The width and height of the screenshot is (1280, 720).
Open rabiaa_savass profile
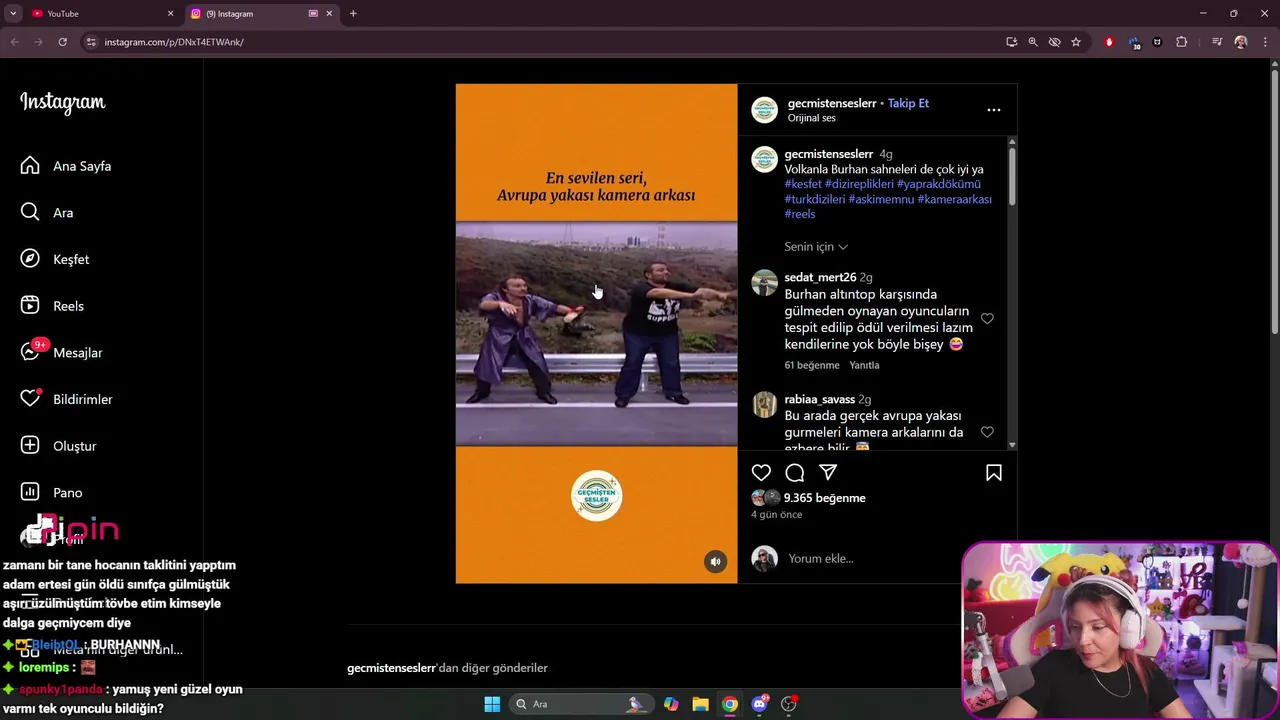[819, 399]
